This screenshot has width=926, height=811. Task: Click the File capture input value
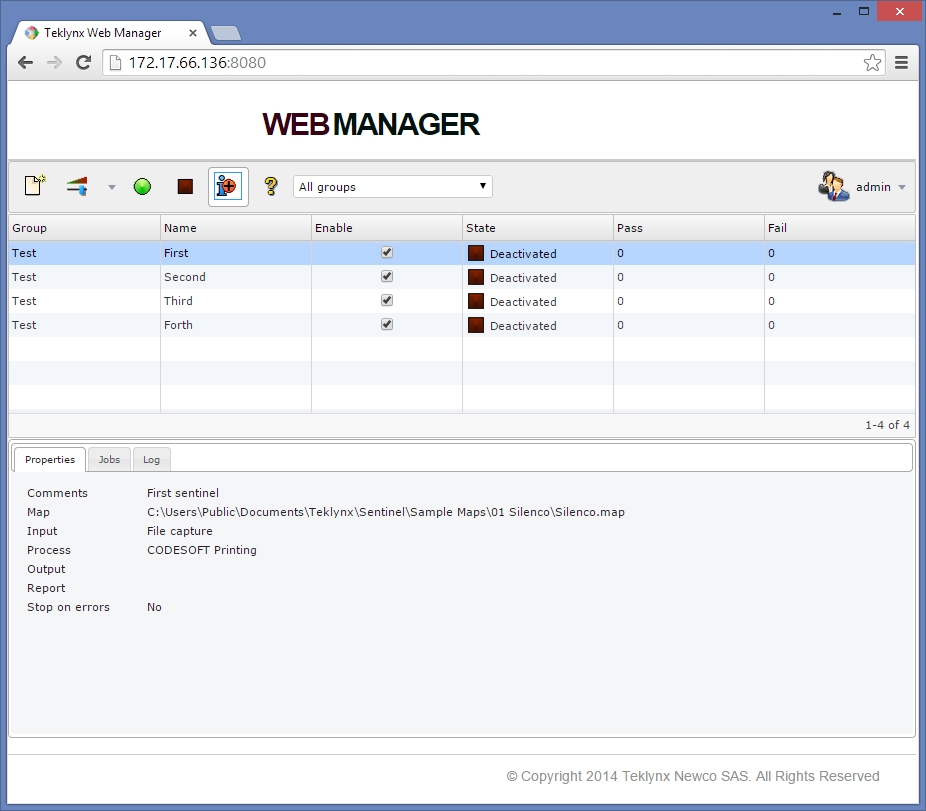pos(180,531)
